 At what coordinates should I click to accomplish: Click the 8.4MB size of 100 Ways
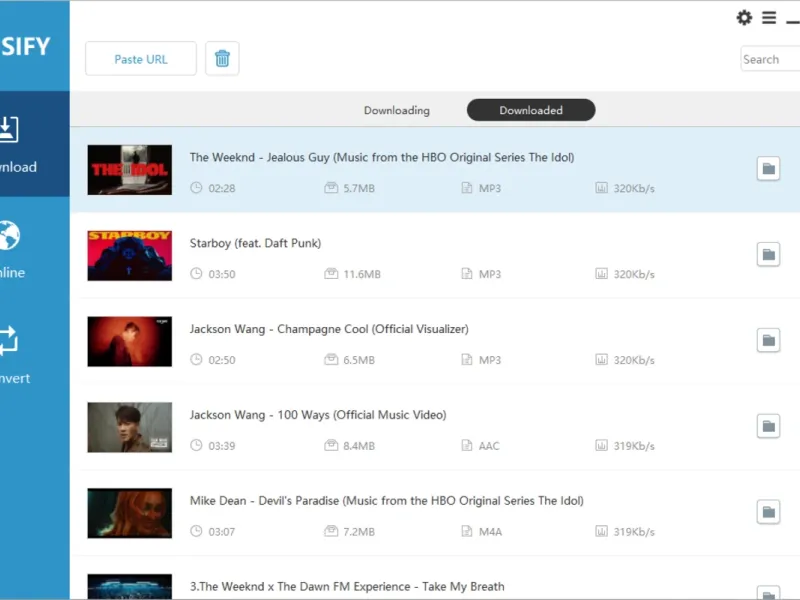click(x=359, y=445)
